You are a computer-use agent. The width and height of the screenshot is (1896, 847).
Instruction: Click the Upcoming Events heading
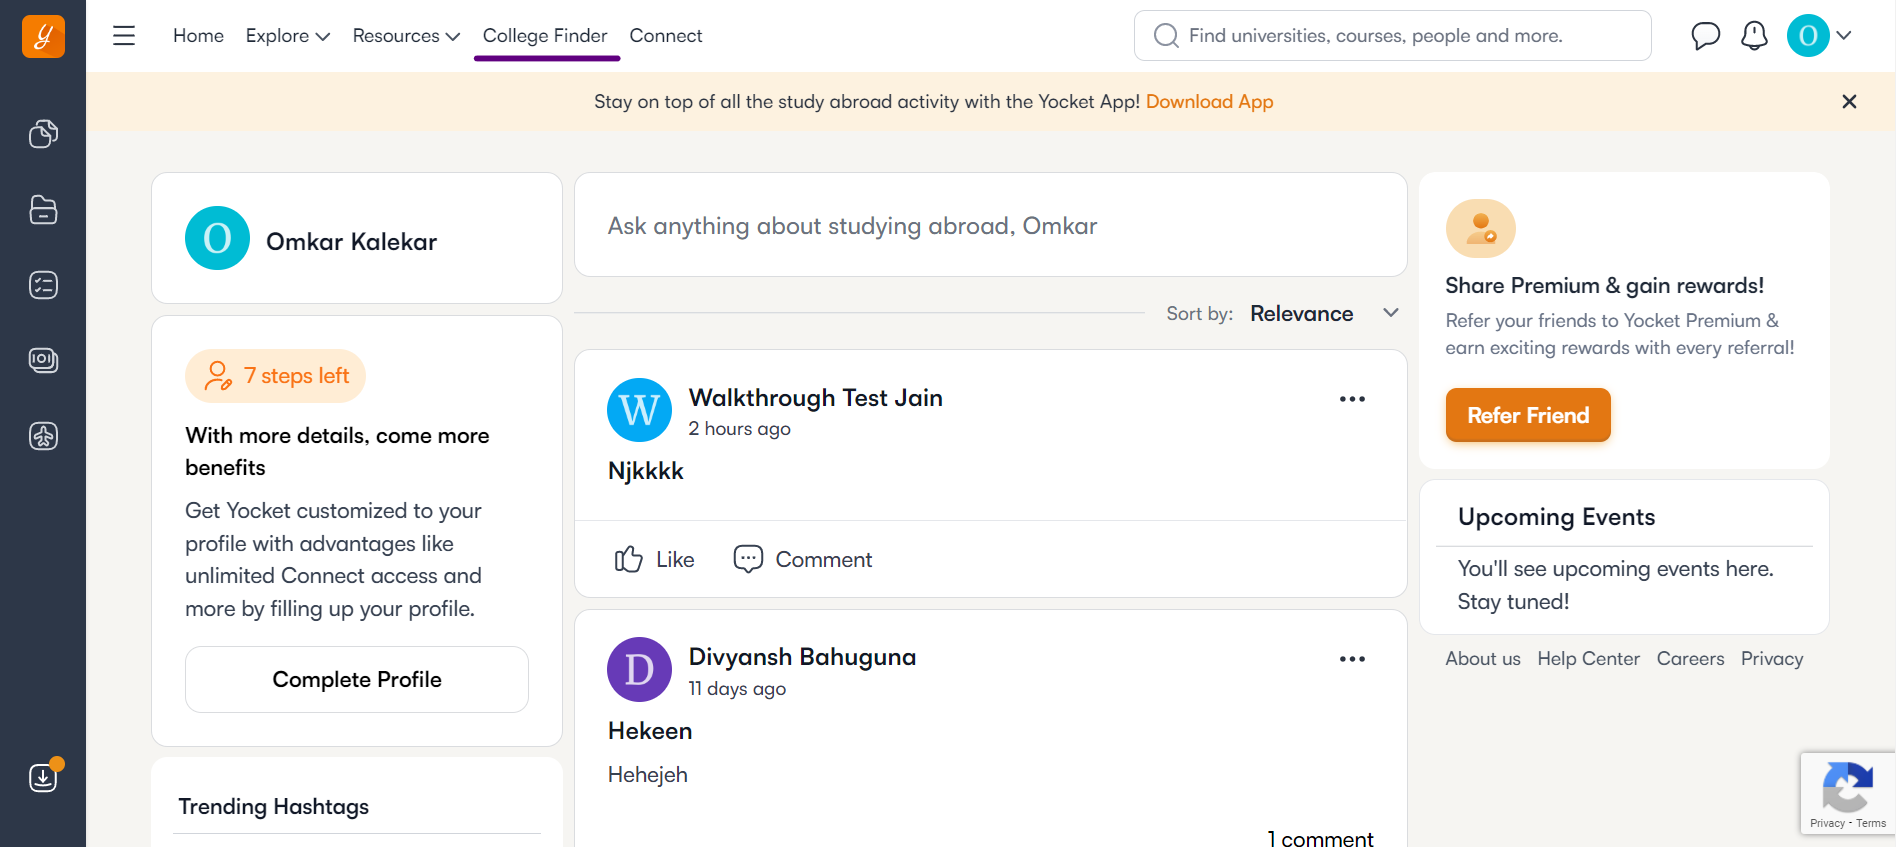click(x=1557, y=517)
